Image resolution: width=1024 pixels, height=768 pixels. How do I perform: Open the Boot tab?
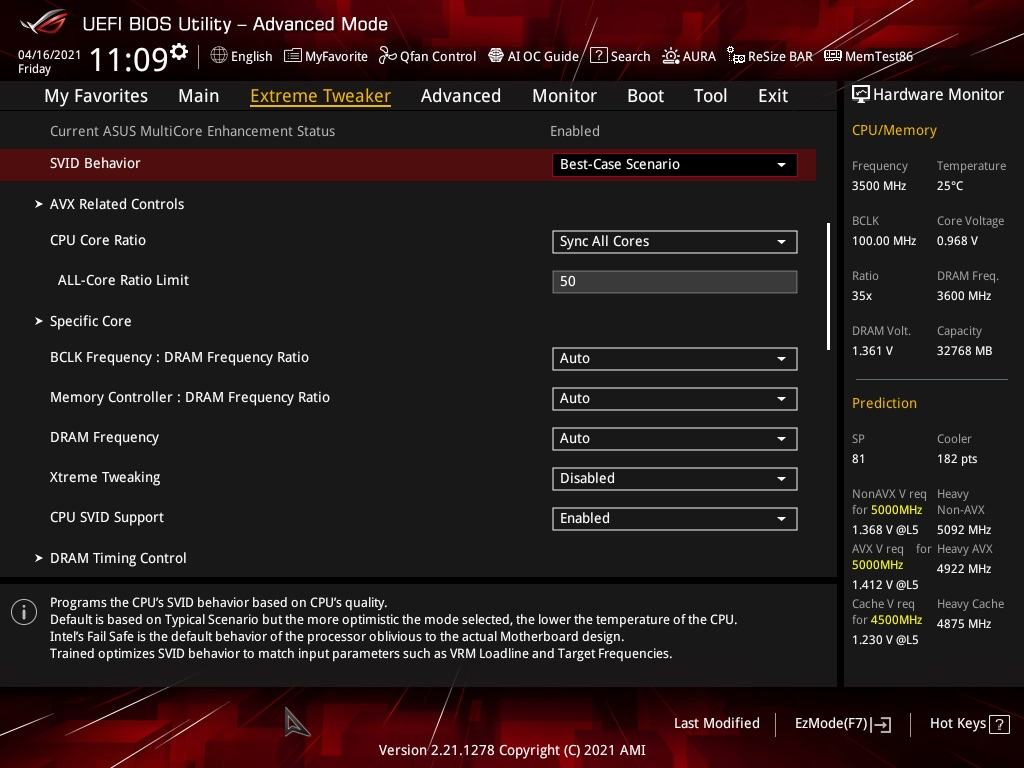click(x=645, y=96)
